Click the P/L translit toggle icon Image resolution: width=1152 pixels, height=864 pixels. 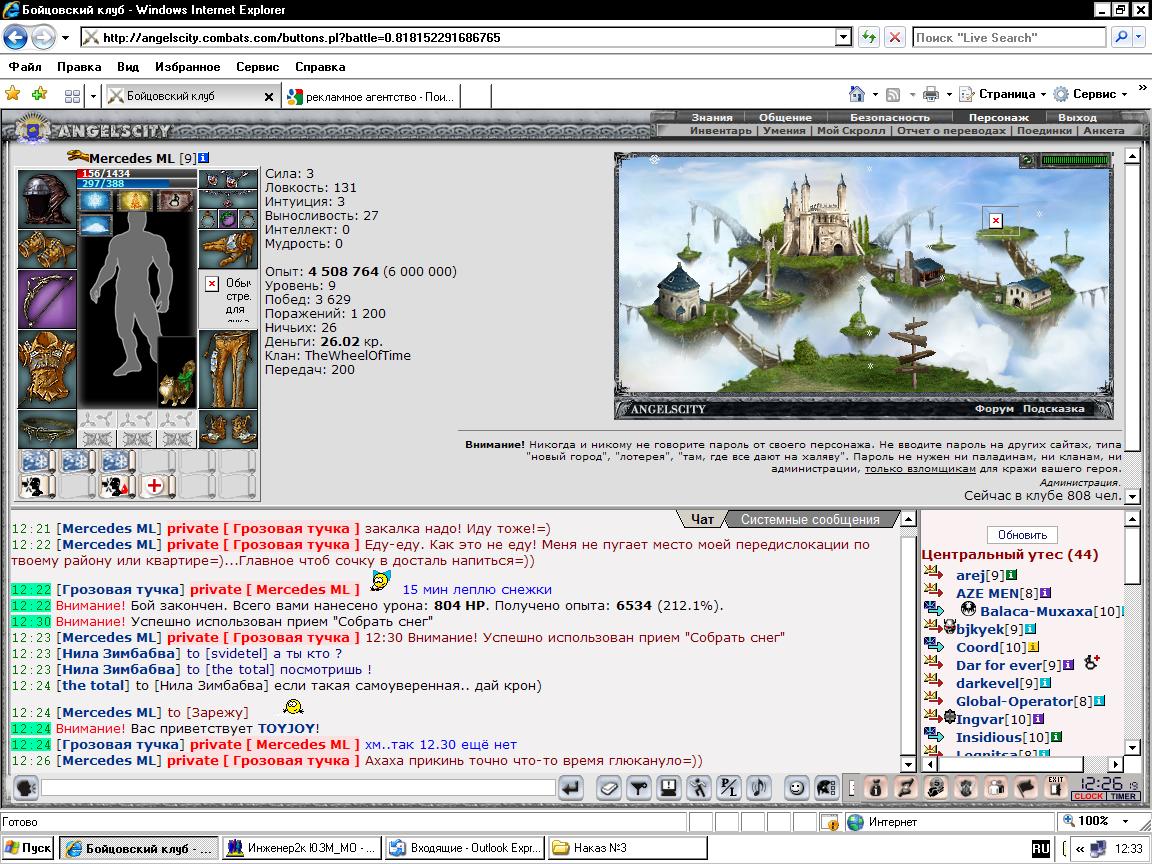[x=729, y=788]
